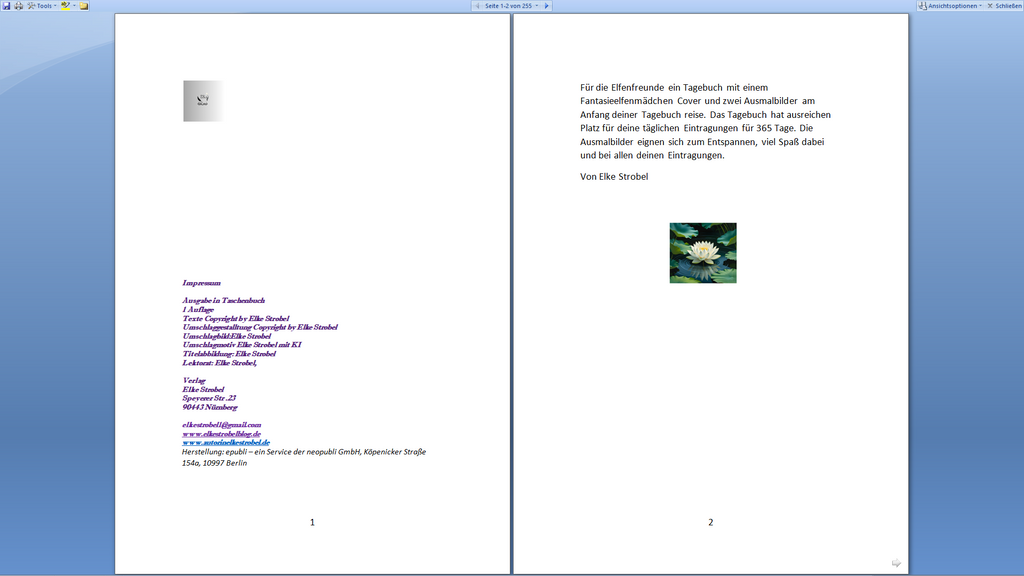Viewport: 1024px width, 576px height.
Task: Select the small gray logo image on page 1
Action: [202, 101]
